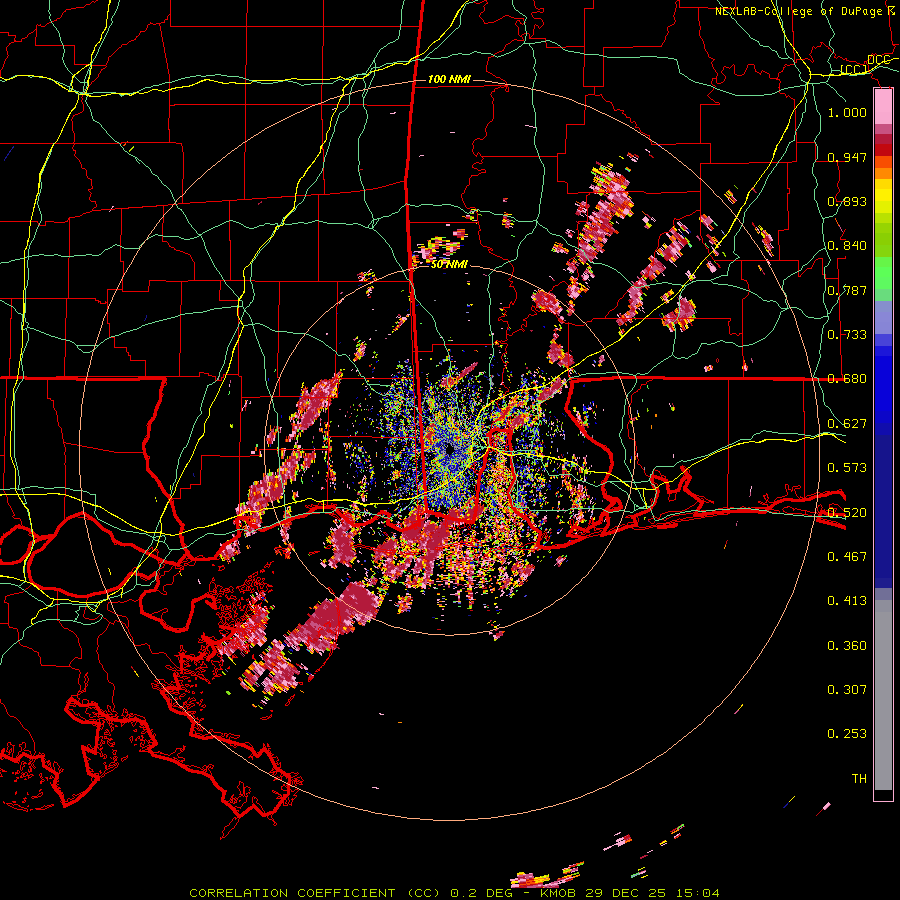Screen dimensions: 900x900
Task: Click the lavender color bar segment
Action: tap(883, 318)
